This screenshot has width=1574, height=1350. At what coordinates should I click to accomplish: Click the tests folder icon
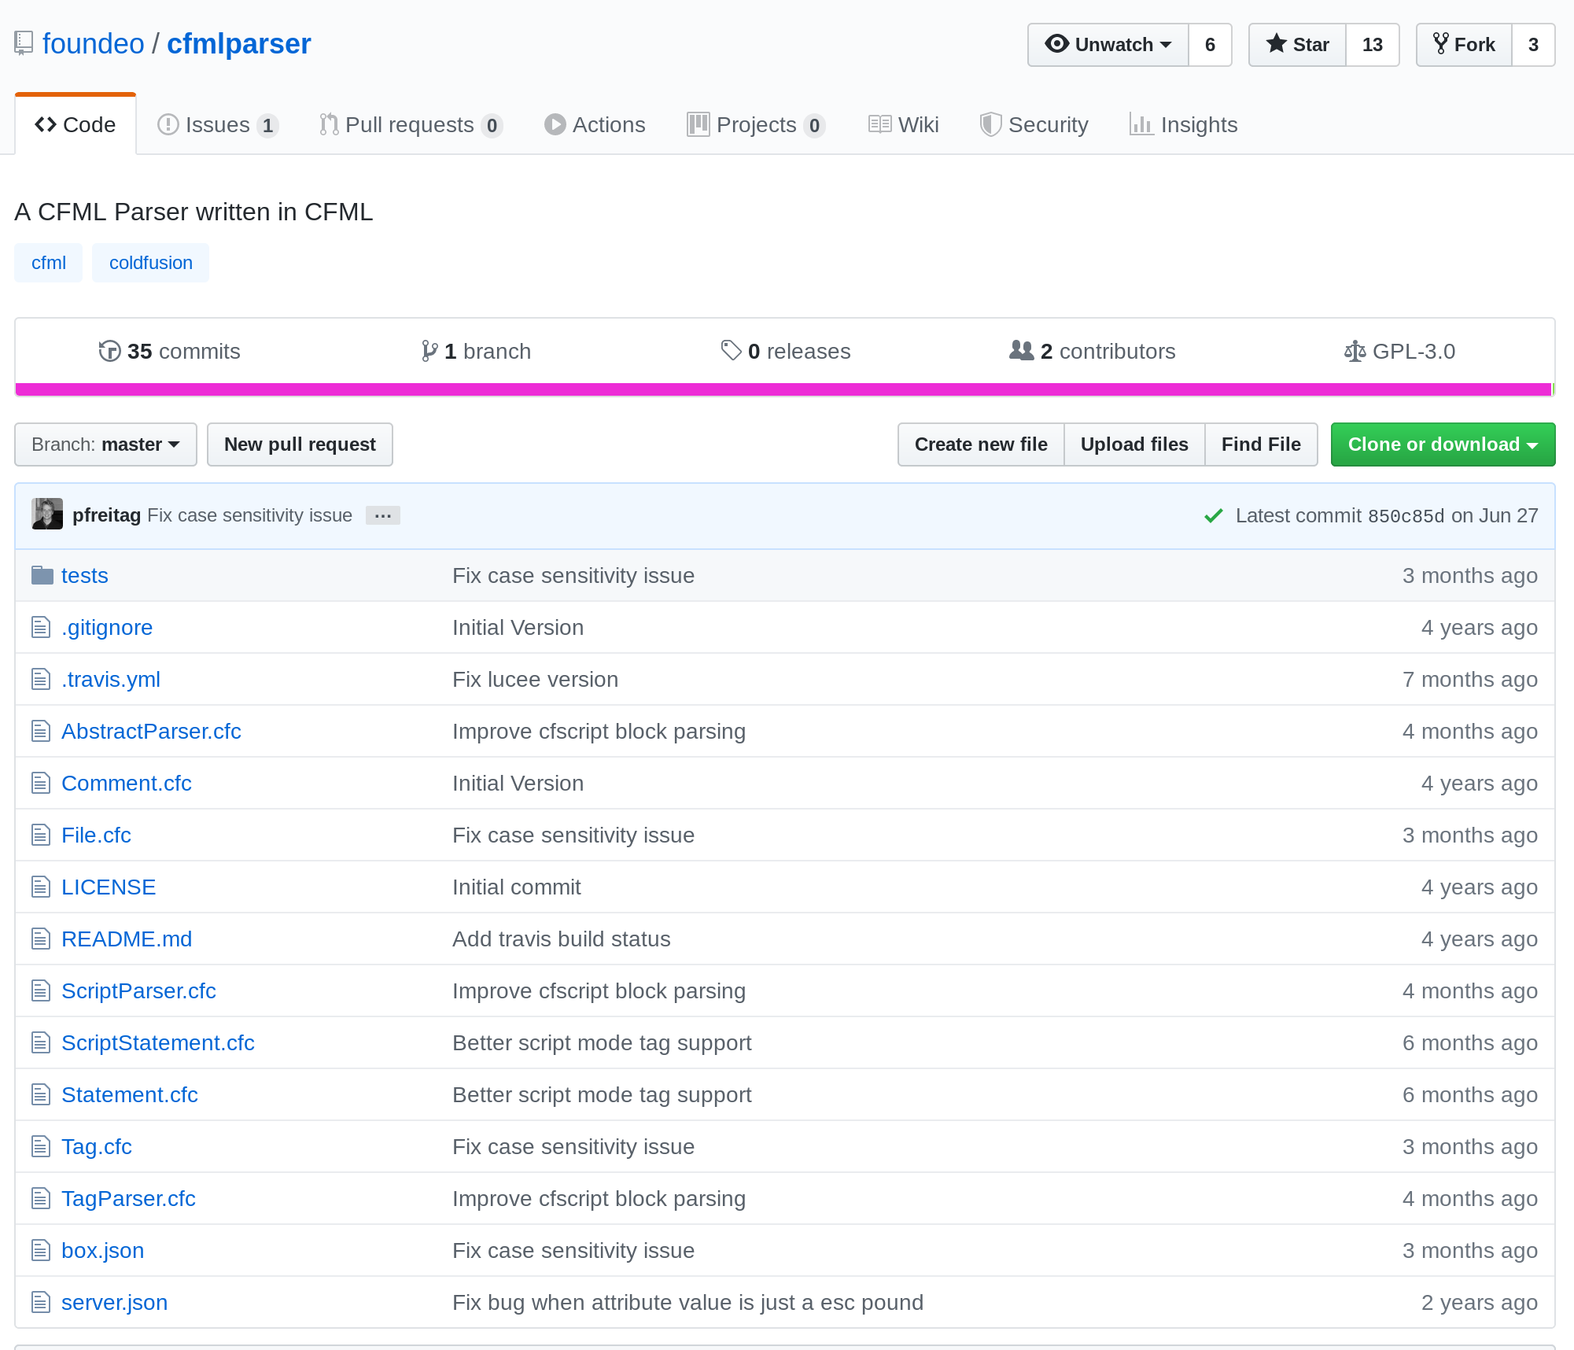(42, 575)
